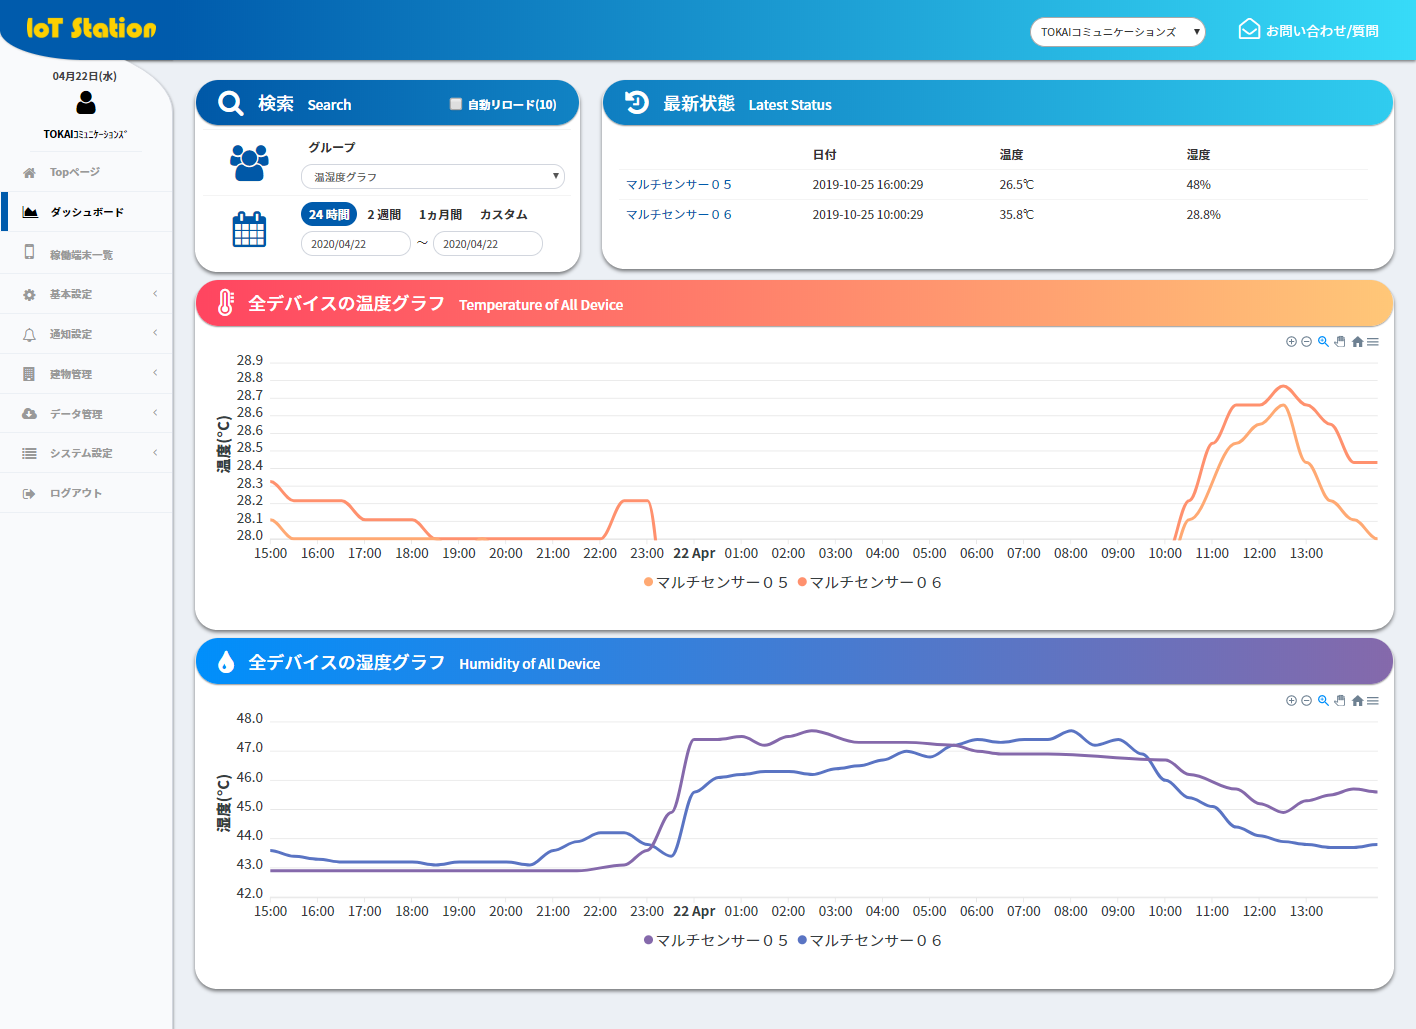The image size is (1416, 1029).
Task: Zoom out on temperature graph
Action: click(x=1306, y=342)
